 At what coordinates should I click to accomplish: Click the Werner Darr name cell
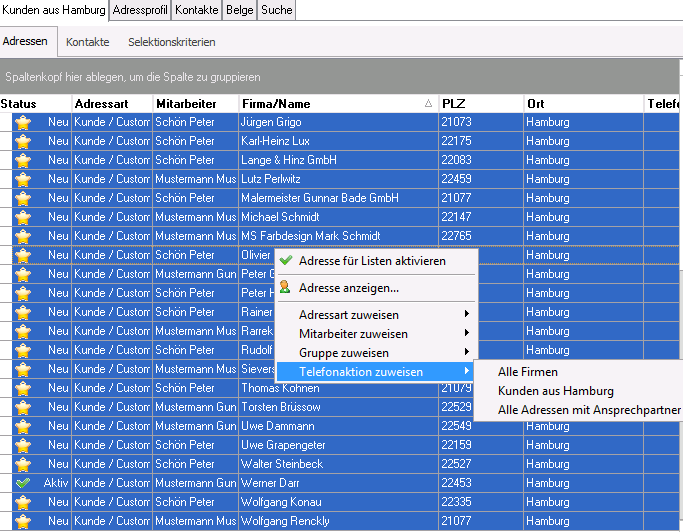click(338, 483)
